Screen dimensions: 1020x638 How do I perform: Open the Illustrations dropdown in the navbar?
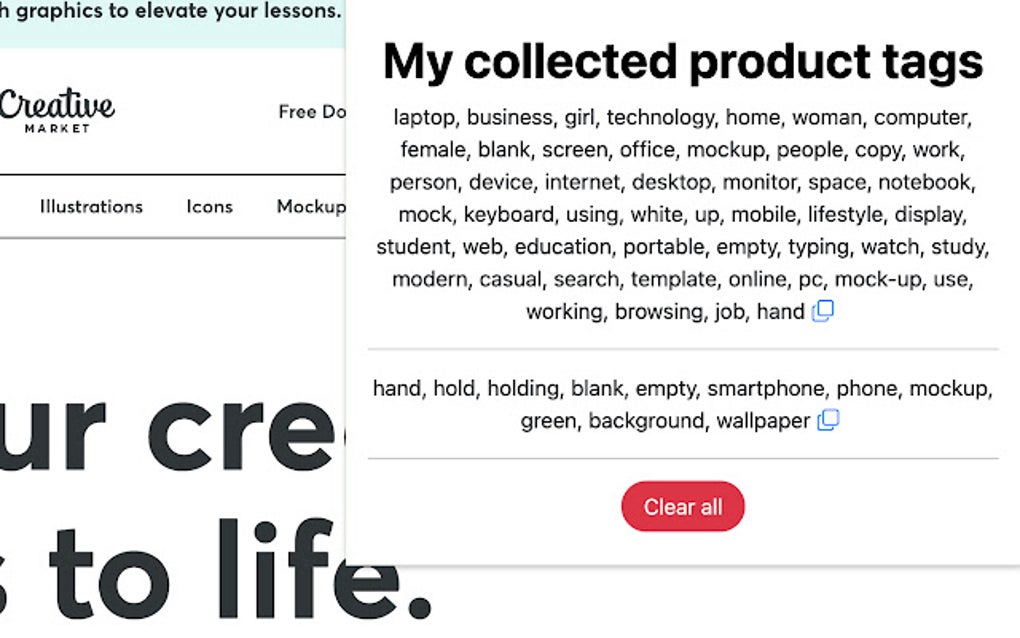90,206
